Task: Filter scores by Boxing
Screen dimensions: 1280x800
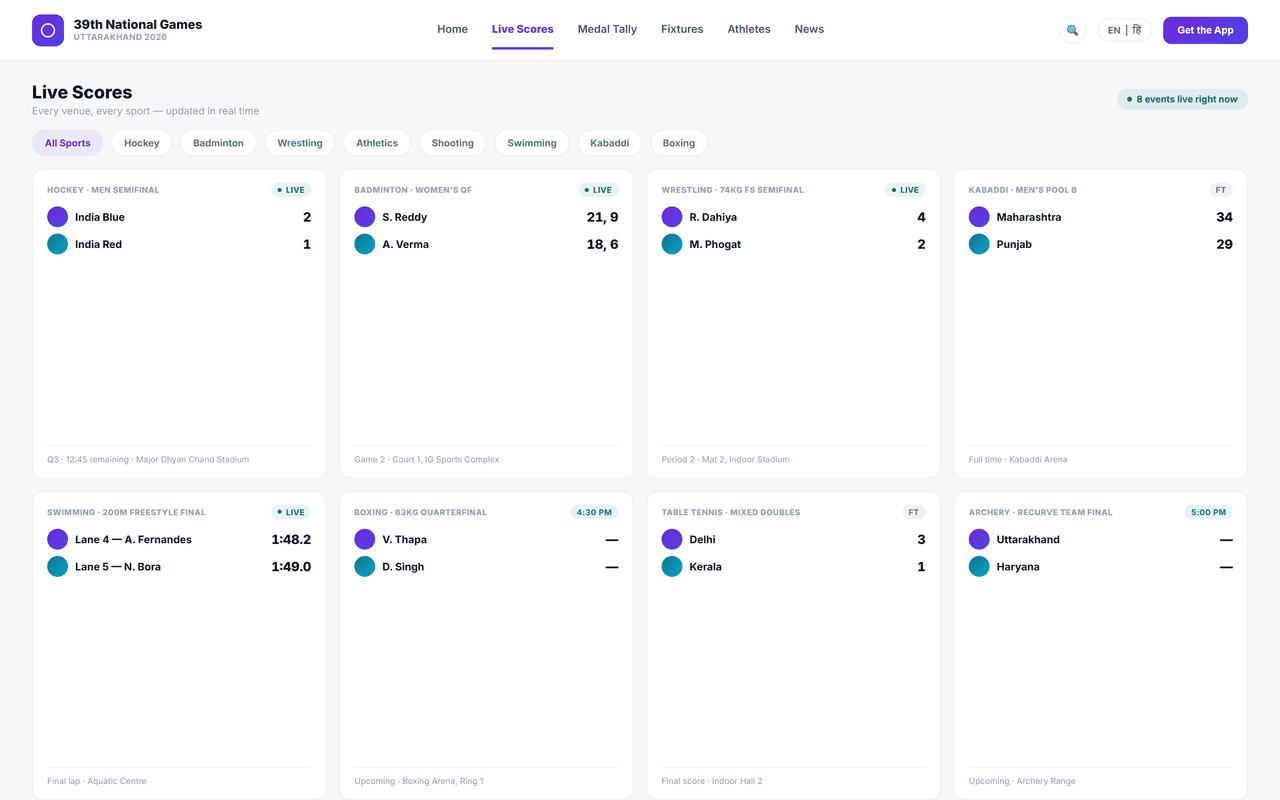Action: click(679, 143)
